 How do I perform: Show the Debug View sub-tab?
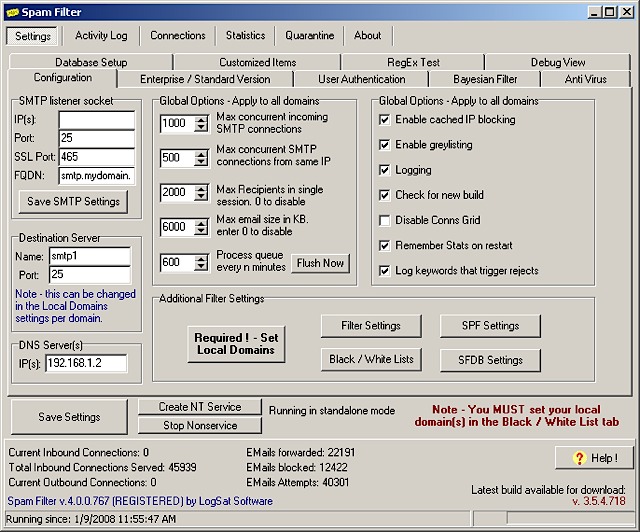click(558, 62)
